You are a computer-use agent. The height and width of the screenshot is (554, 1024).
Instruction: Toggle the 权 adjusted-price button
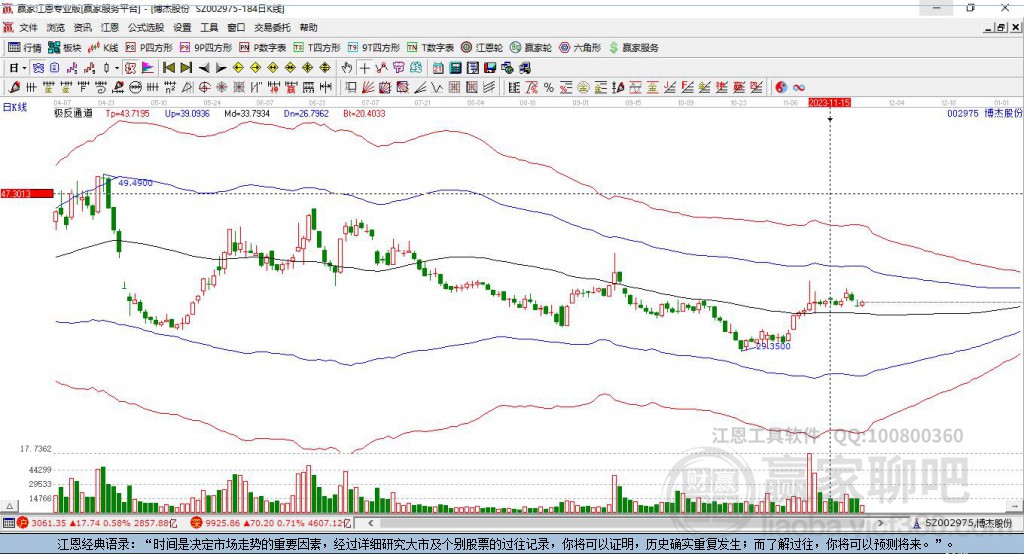pos(131,68)
